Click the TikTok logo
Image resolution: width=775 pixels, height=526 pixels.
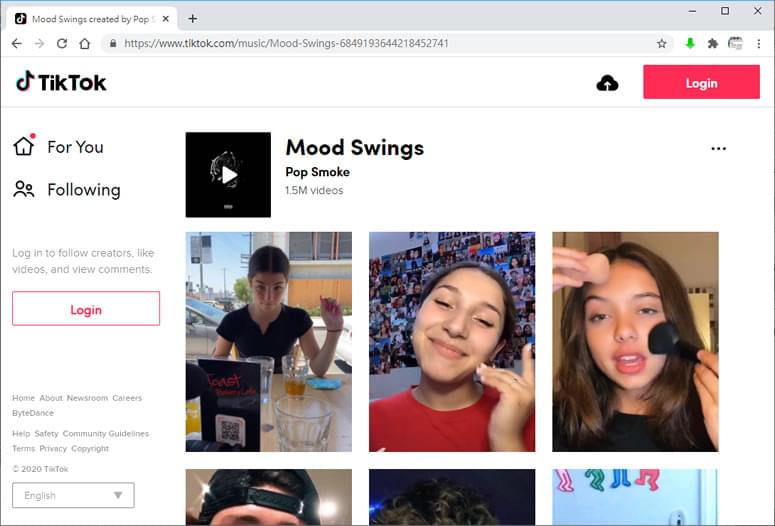(61, 82)
